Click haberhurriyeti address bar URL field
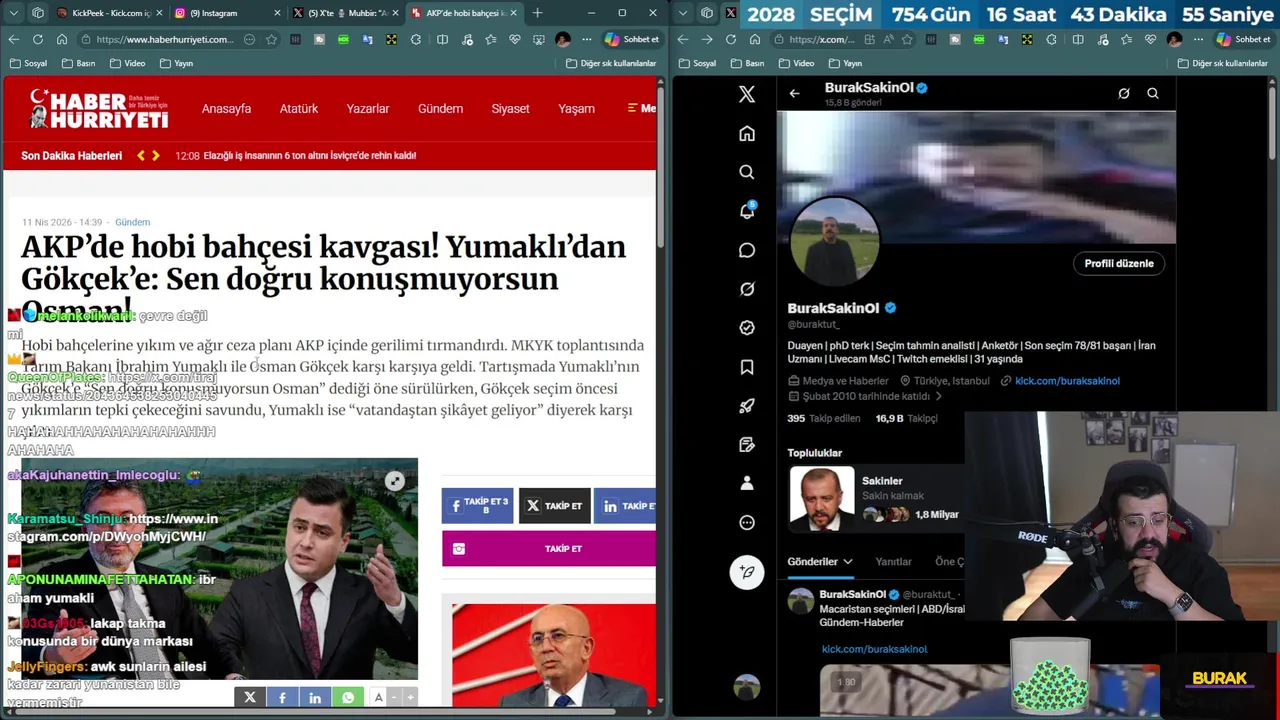 pos(165,39)
